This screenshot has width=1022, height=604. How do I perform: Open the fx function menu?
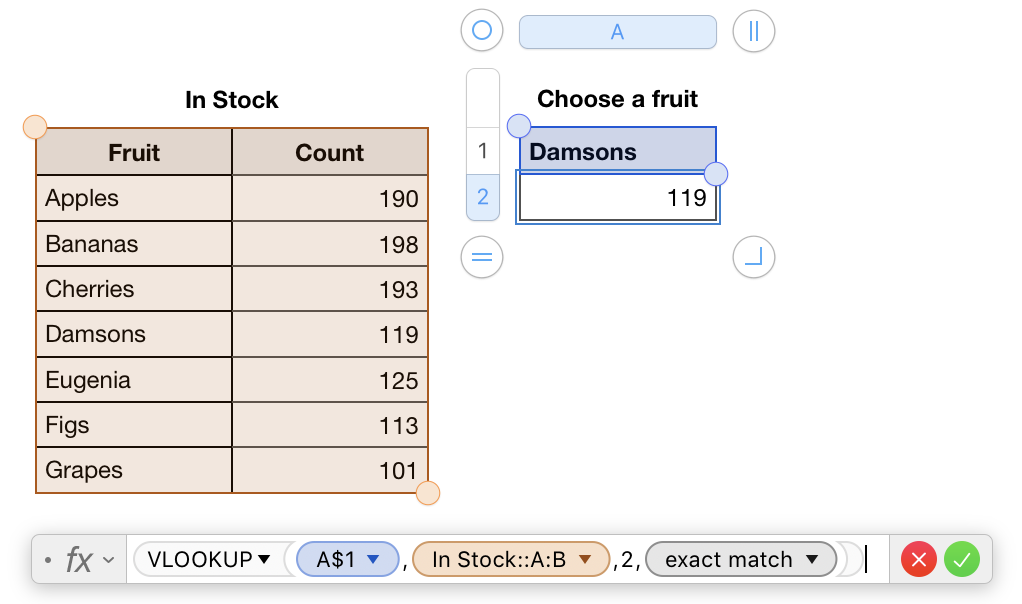point(88,560)
